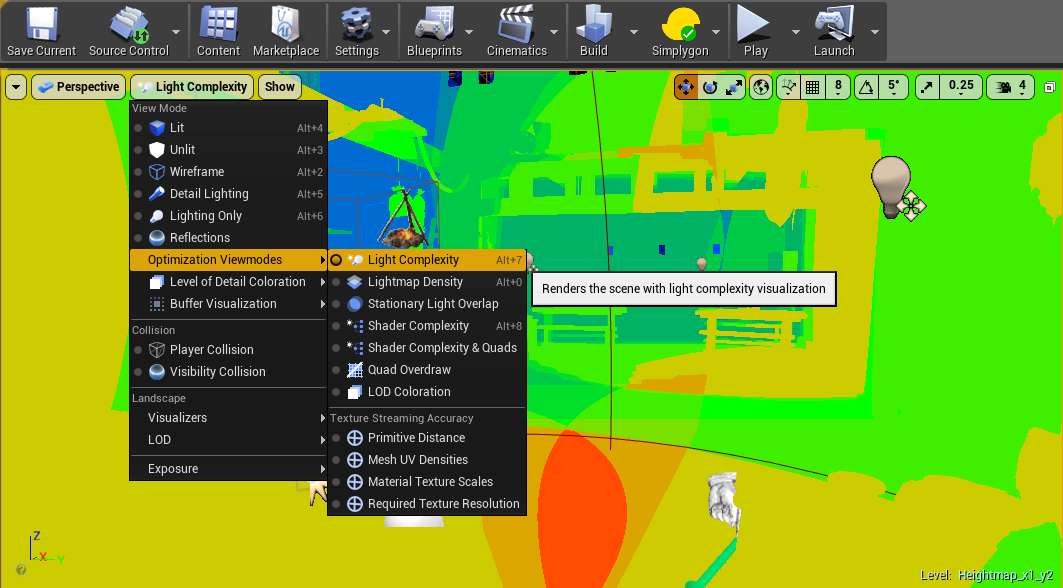Open the camera speed dropdown showing 4
Image resolution: width=1063 pixels, height=588 pixels.
(1022, 87)
